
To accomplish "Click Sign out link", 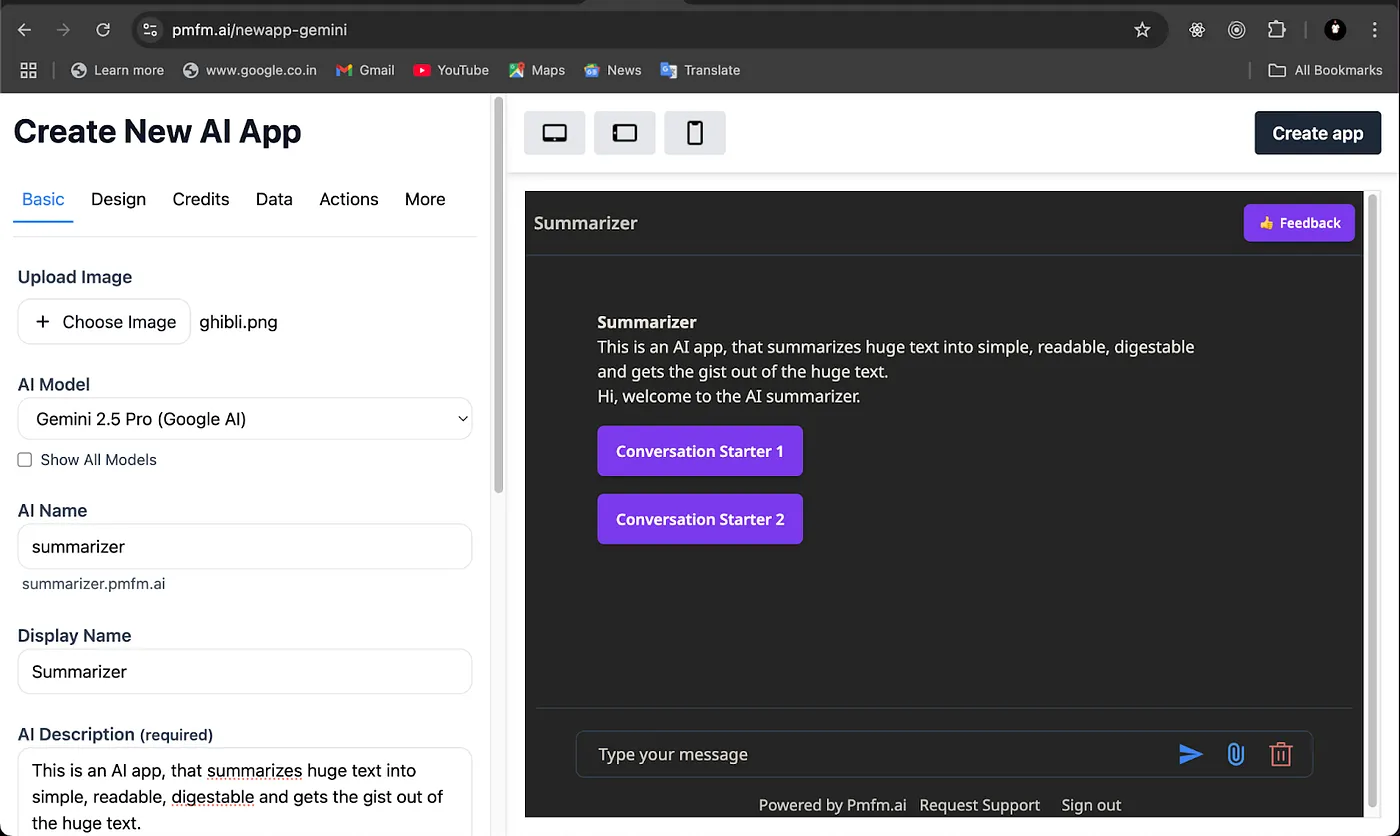I will point(1091,805).
